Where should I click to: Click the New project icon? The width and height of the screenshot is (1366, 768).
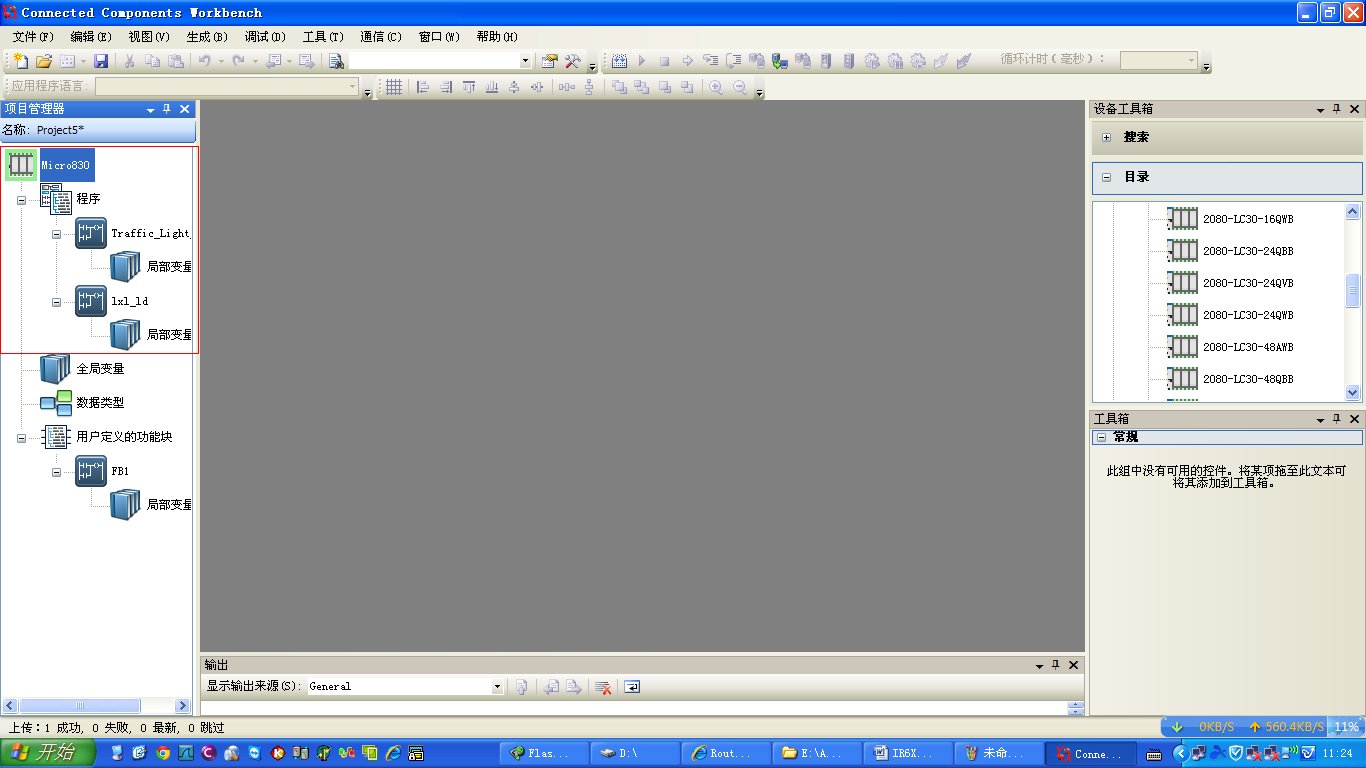pos(19,61)
